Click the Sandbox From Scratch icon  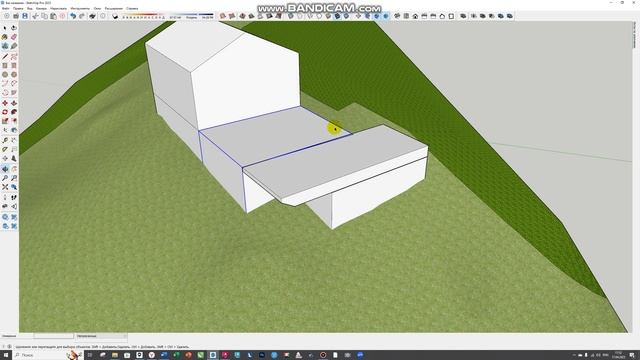pyautogui.click(x=232, y=16)
